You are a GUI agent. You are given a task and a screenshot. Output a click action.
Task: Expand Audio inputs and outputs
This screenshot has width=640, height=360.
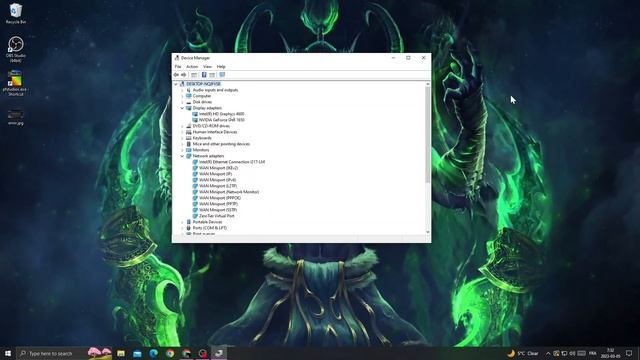pos(182,90)
